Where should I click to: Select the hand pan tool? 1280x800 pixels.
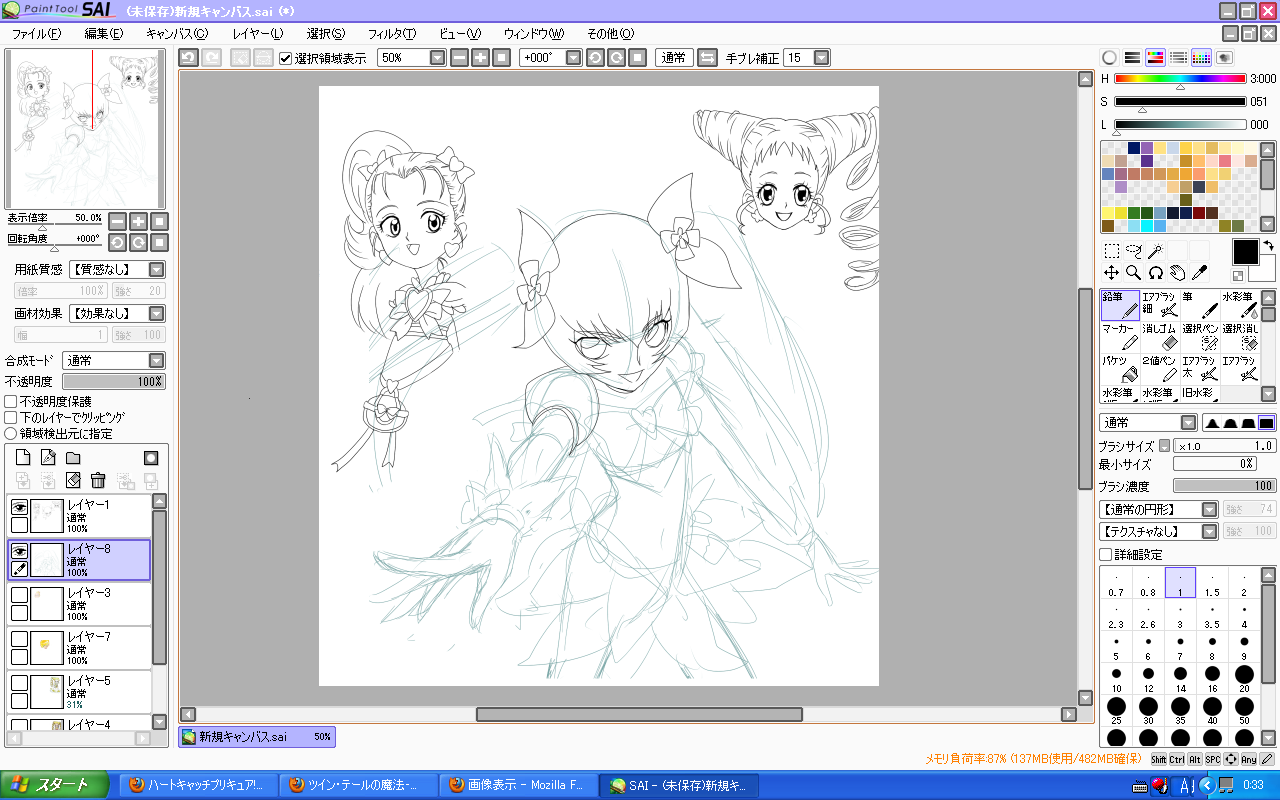[x=1177, y=272]
